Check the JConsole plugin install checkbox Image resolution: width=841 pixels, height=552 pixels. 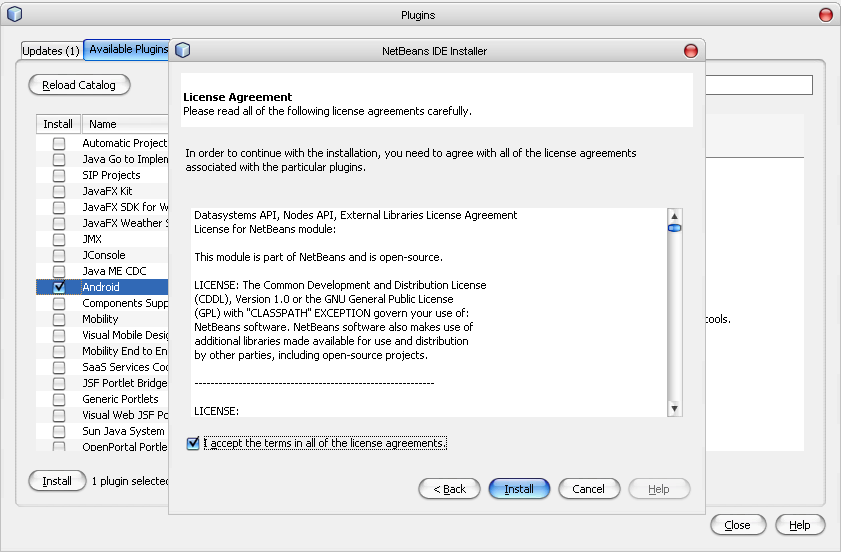[x=59, y=255]
